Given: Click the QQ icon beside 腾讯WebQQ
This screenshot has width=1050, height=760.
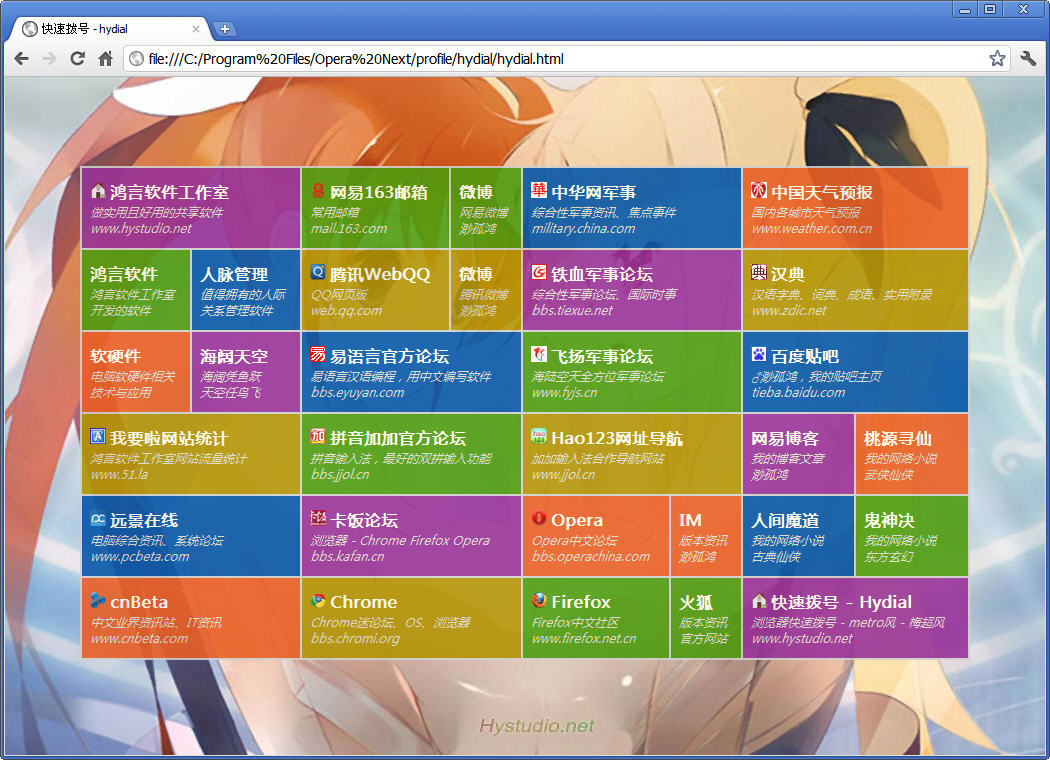Looking at the screenshot, I should tap(318, 272).
